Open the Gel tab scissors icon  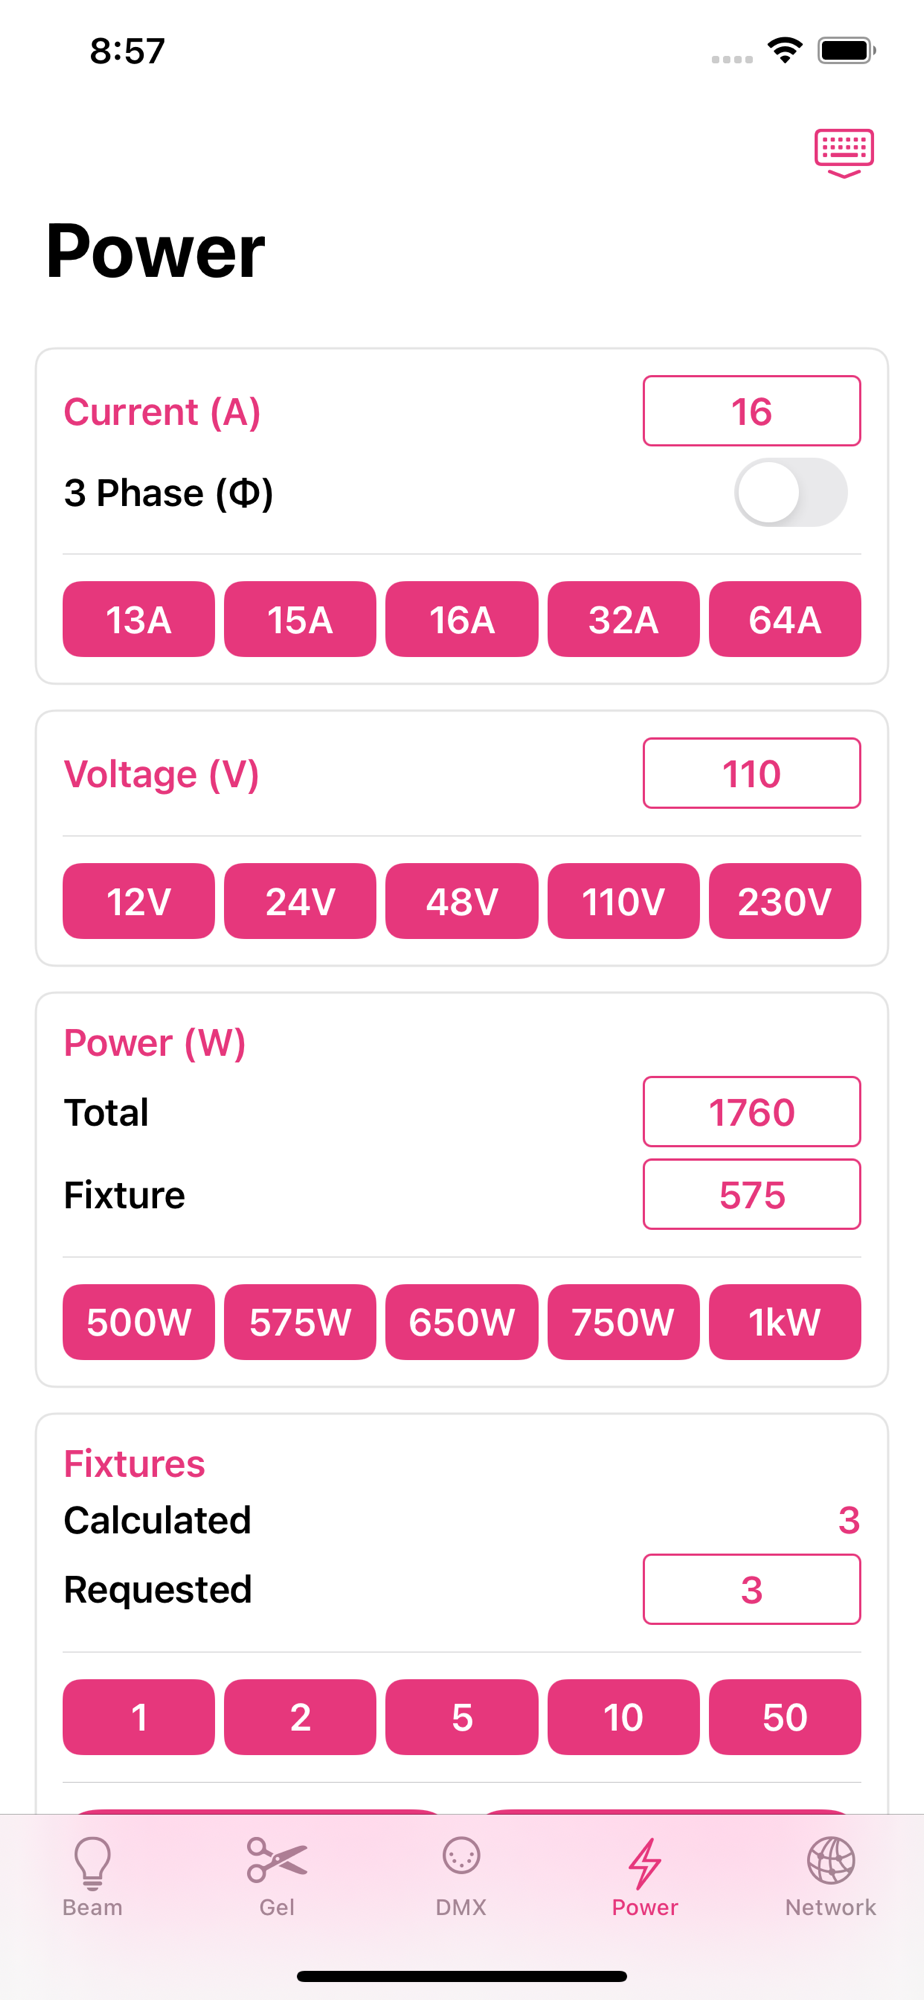[277, 1860]
